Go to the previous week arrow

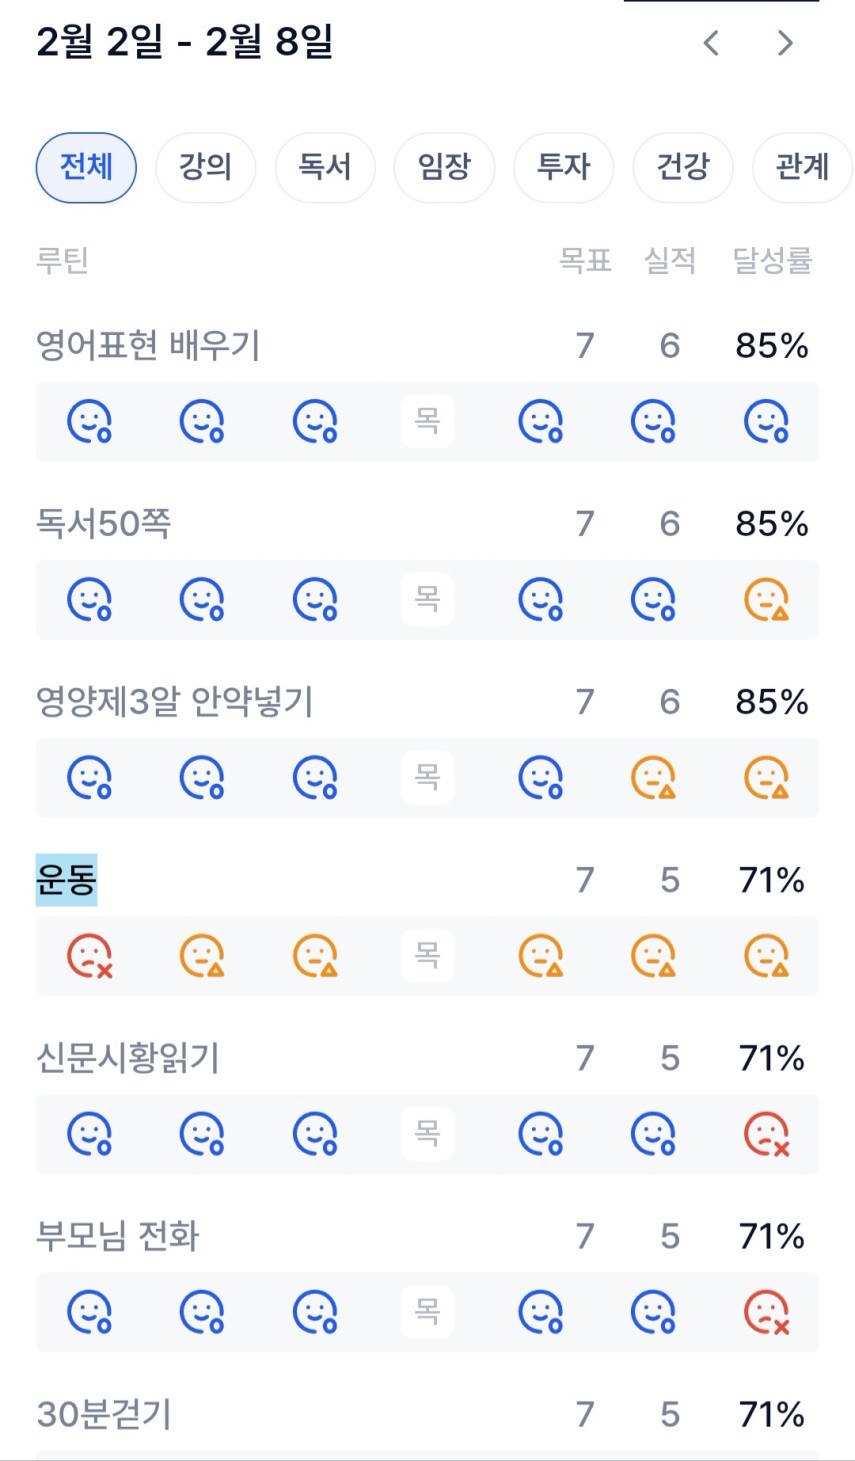click(x=711, y=43)
